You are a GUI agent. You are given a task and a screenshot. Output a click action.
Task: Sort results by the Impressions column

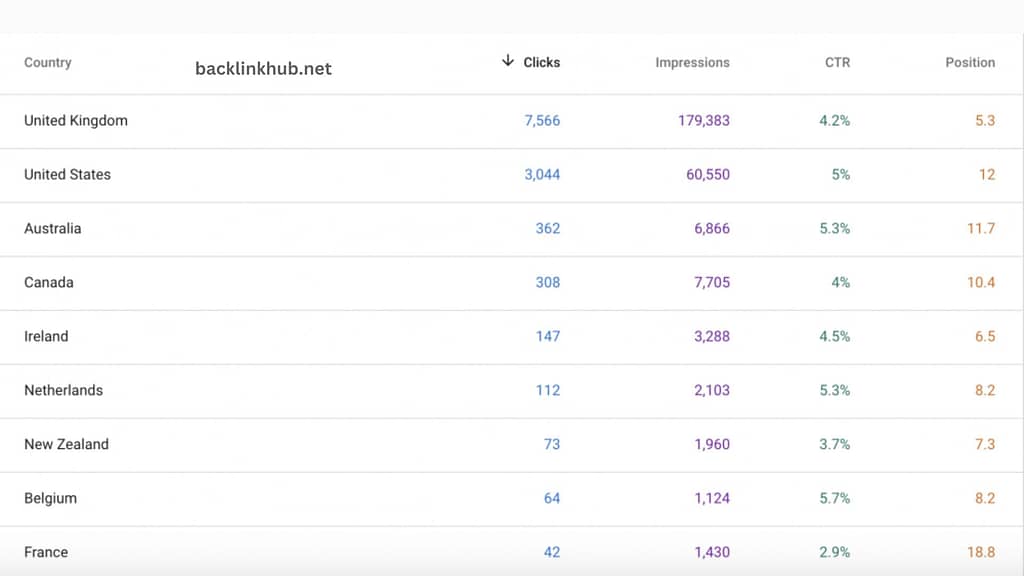692,62
